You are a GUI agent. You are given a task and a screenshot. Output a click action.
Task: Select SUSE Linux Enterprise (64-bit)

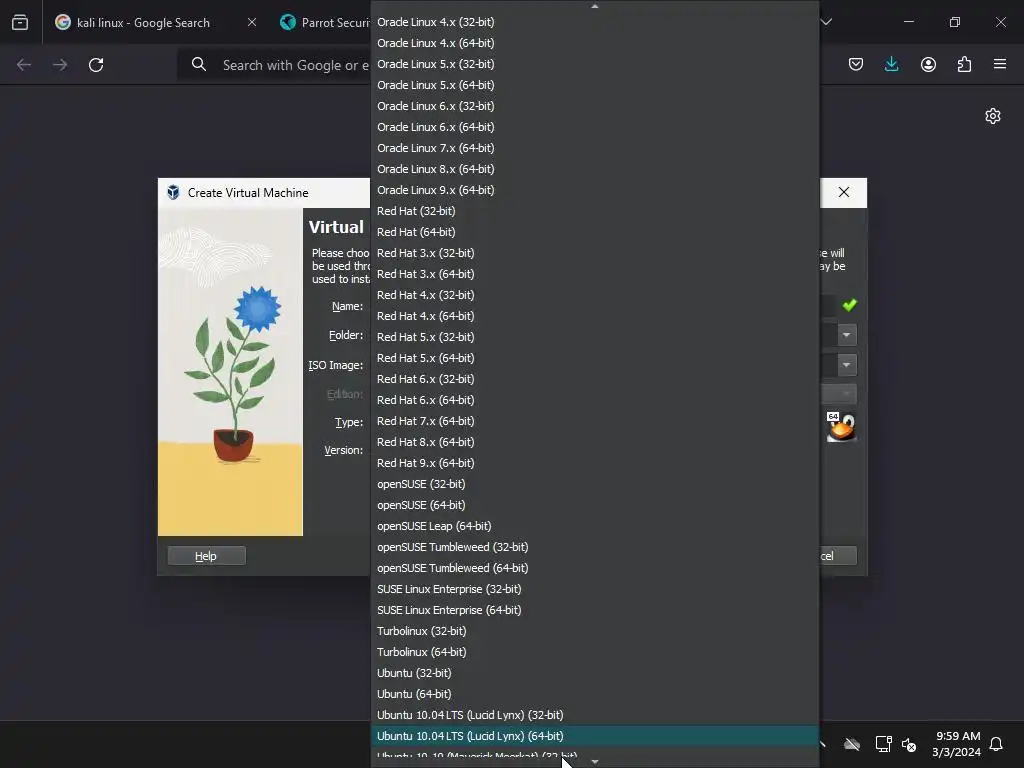click(x=594, y=610)
